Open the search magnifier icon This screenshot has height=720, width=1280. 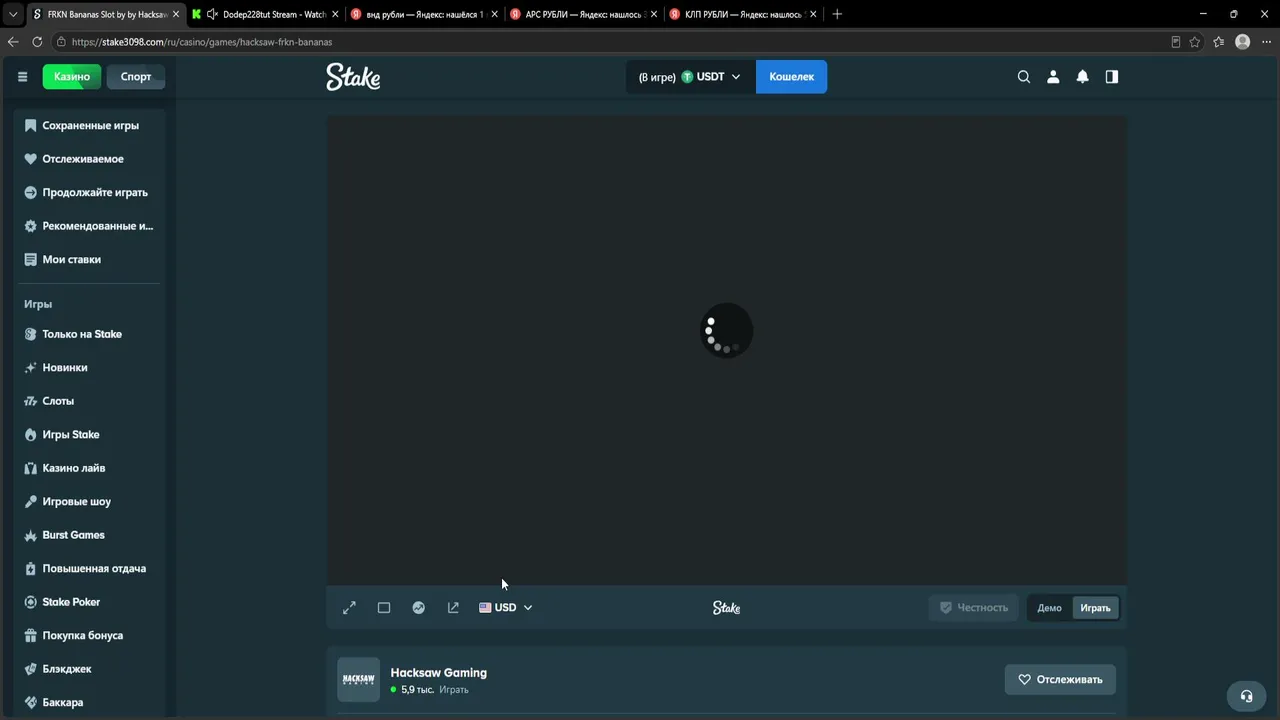point(1023,77)
